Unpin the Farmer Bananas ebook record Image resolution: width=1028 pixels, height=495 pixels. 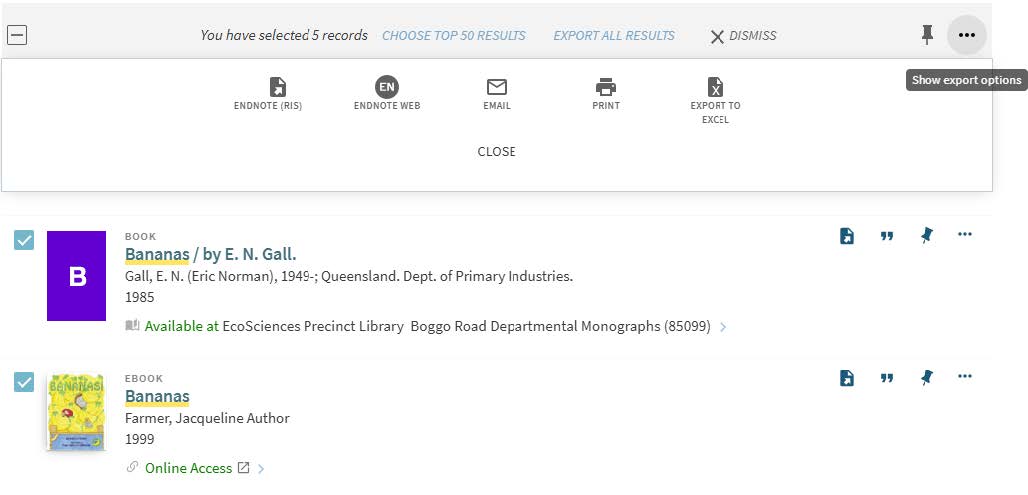926,378
